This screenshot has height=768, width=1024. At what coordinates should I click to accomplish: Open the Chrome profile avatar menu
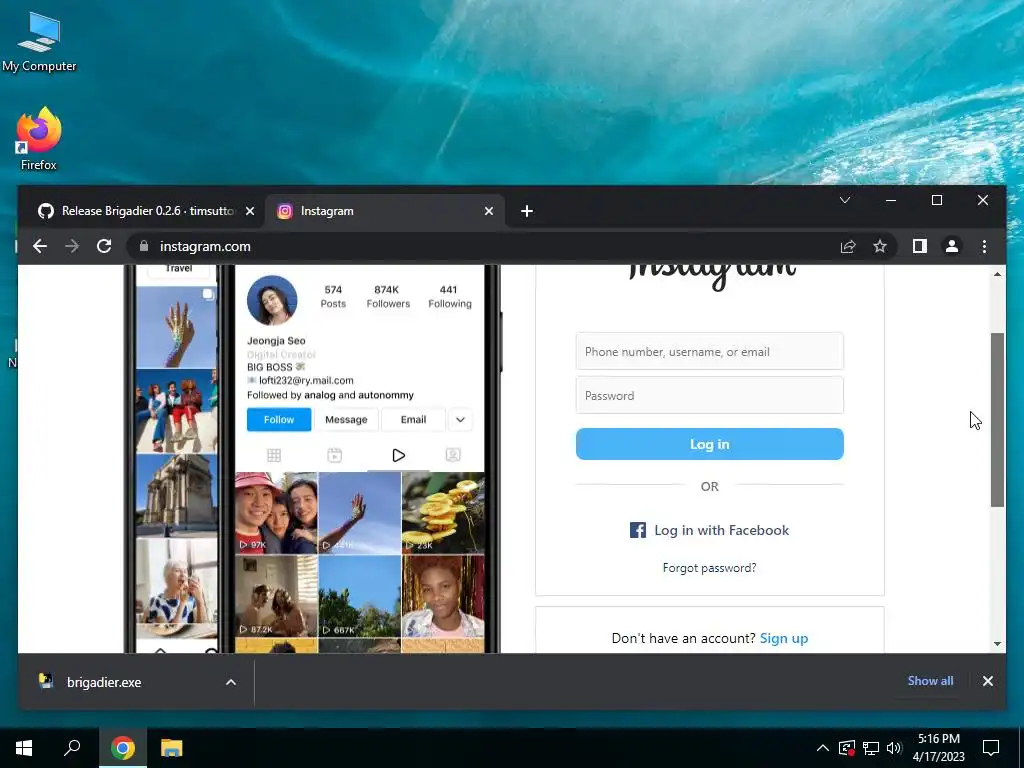952,246
